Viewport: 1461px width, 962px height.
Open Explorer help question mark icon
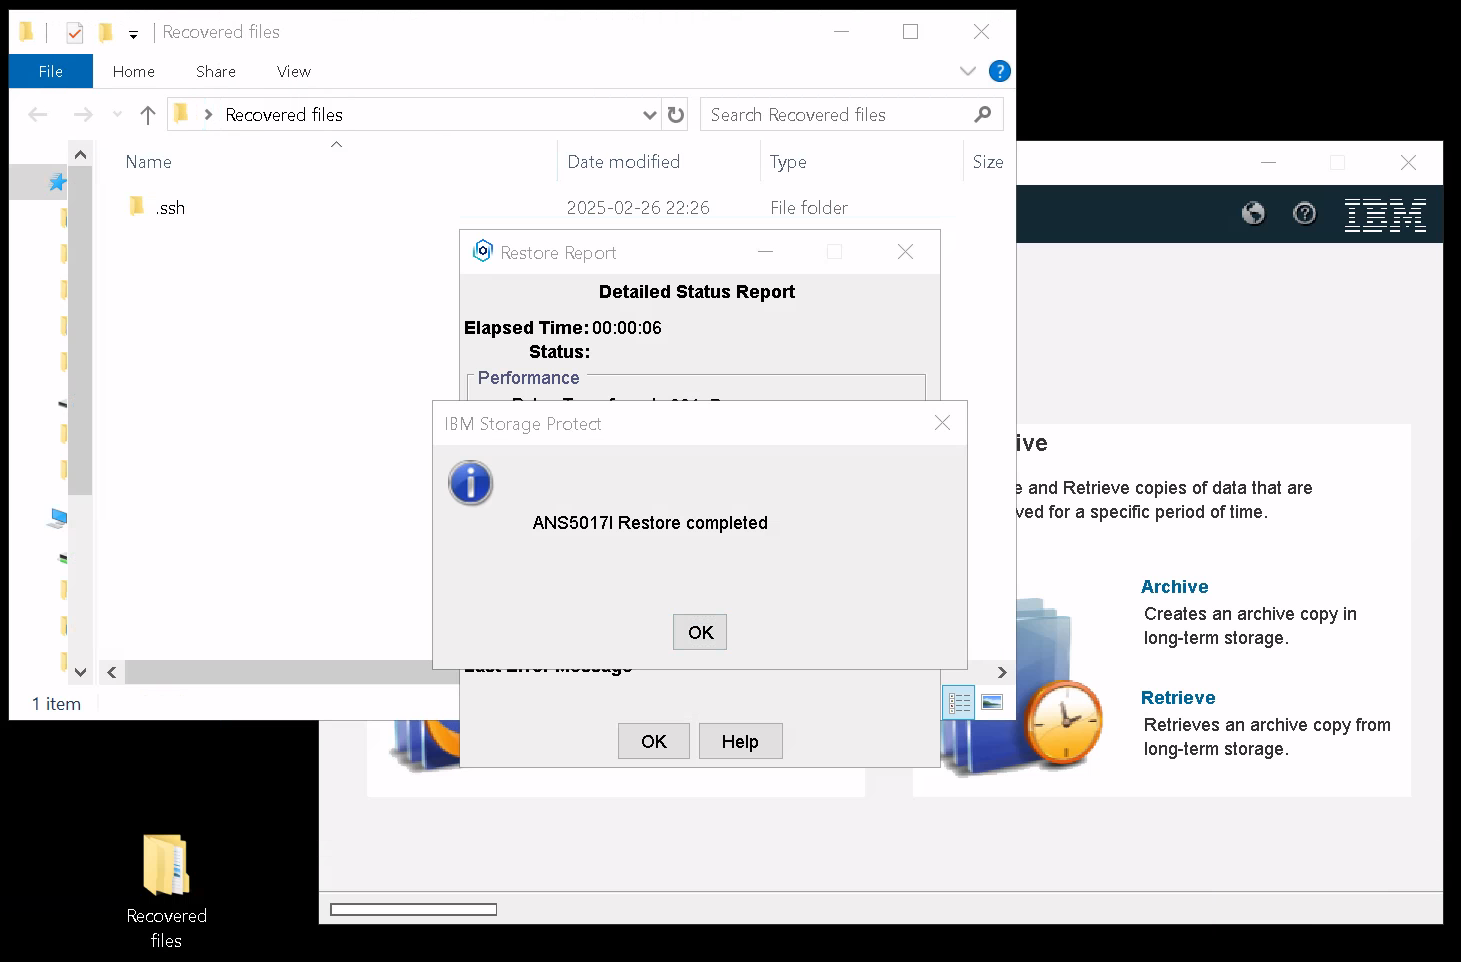pos(999,71)
